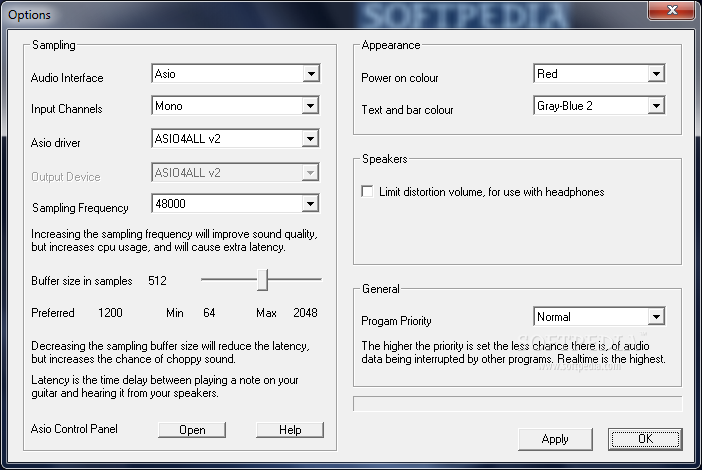Expand the Input Channels combo box
The image size is (702, 470).
(311, 106)
